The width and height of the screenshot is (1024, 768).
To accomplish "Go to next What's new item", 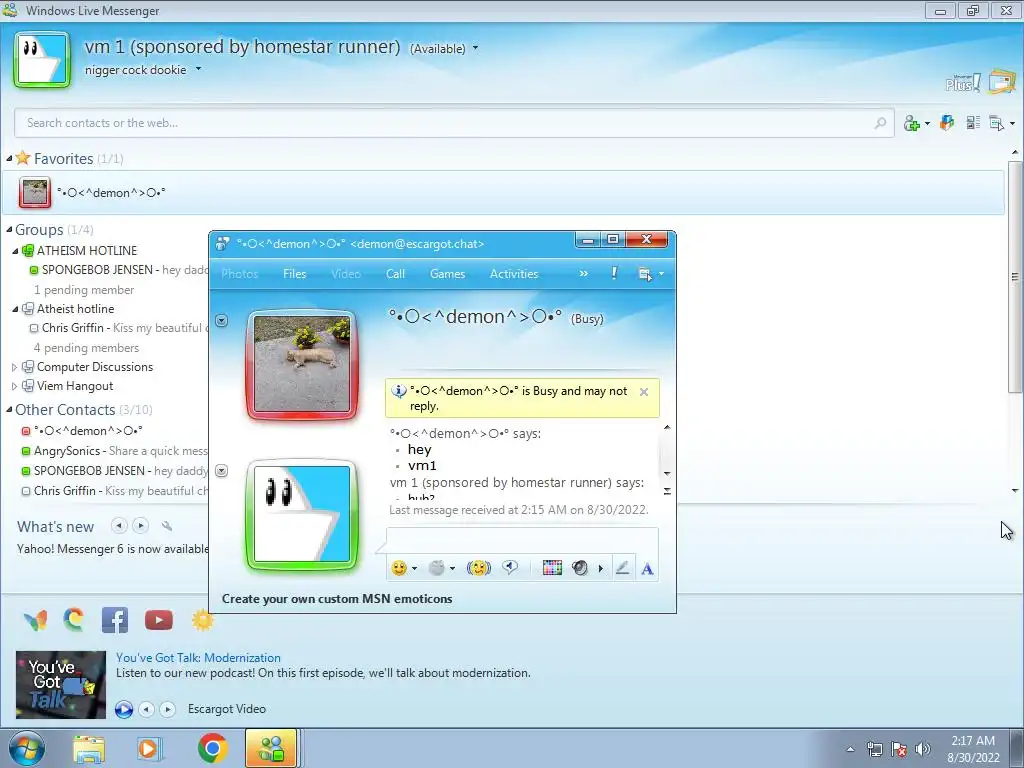I will (x=140, y=525).
